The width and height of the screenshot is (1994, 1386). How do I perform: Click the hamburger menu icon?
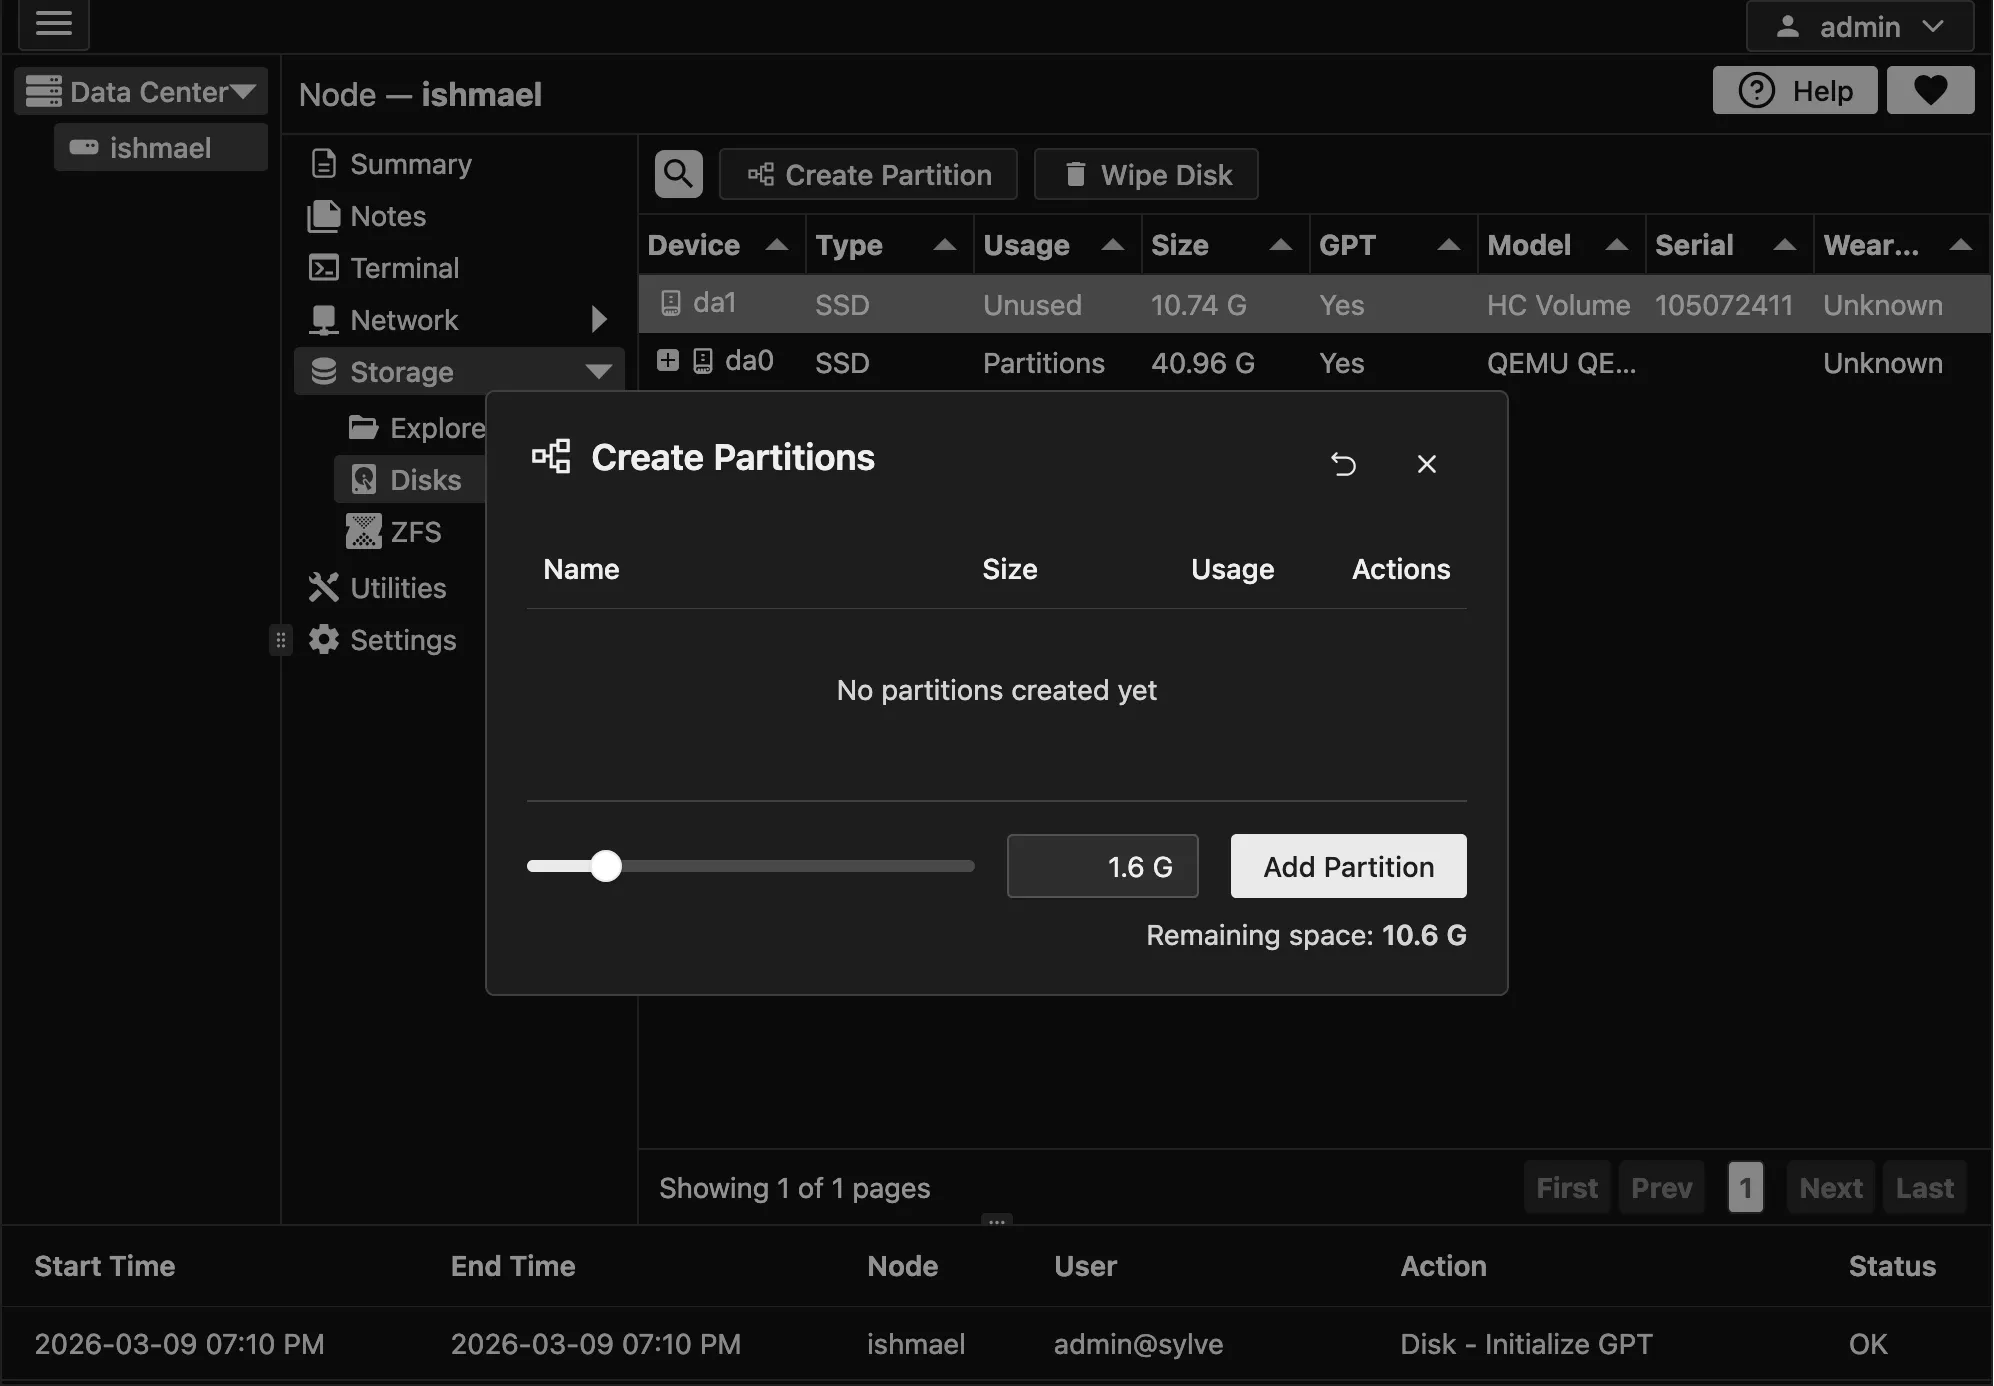(x=54, y=24)
